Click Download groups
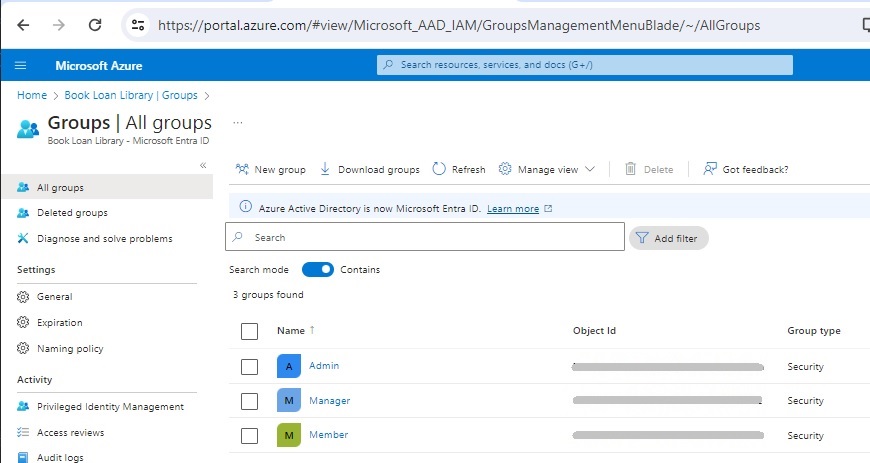Image resolution: width=870 pixels, height=463 pixels. (x=370, y=169)
